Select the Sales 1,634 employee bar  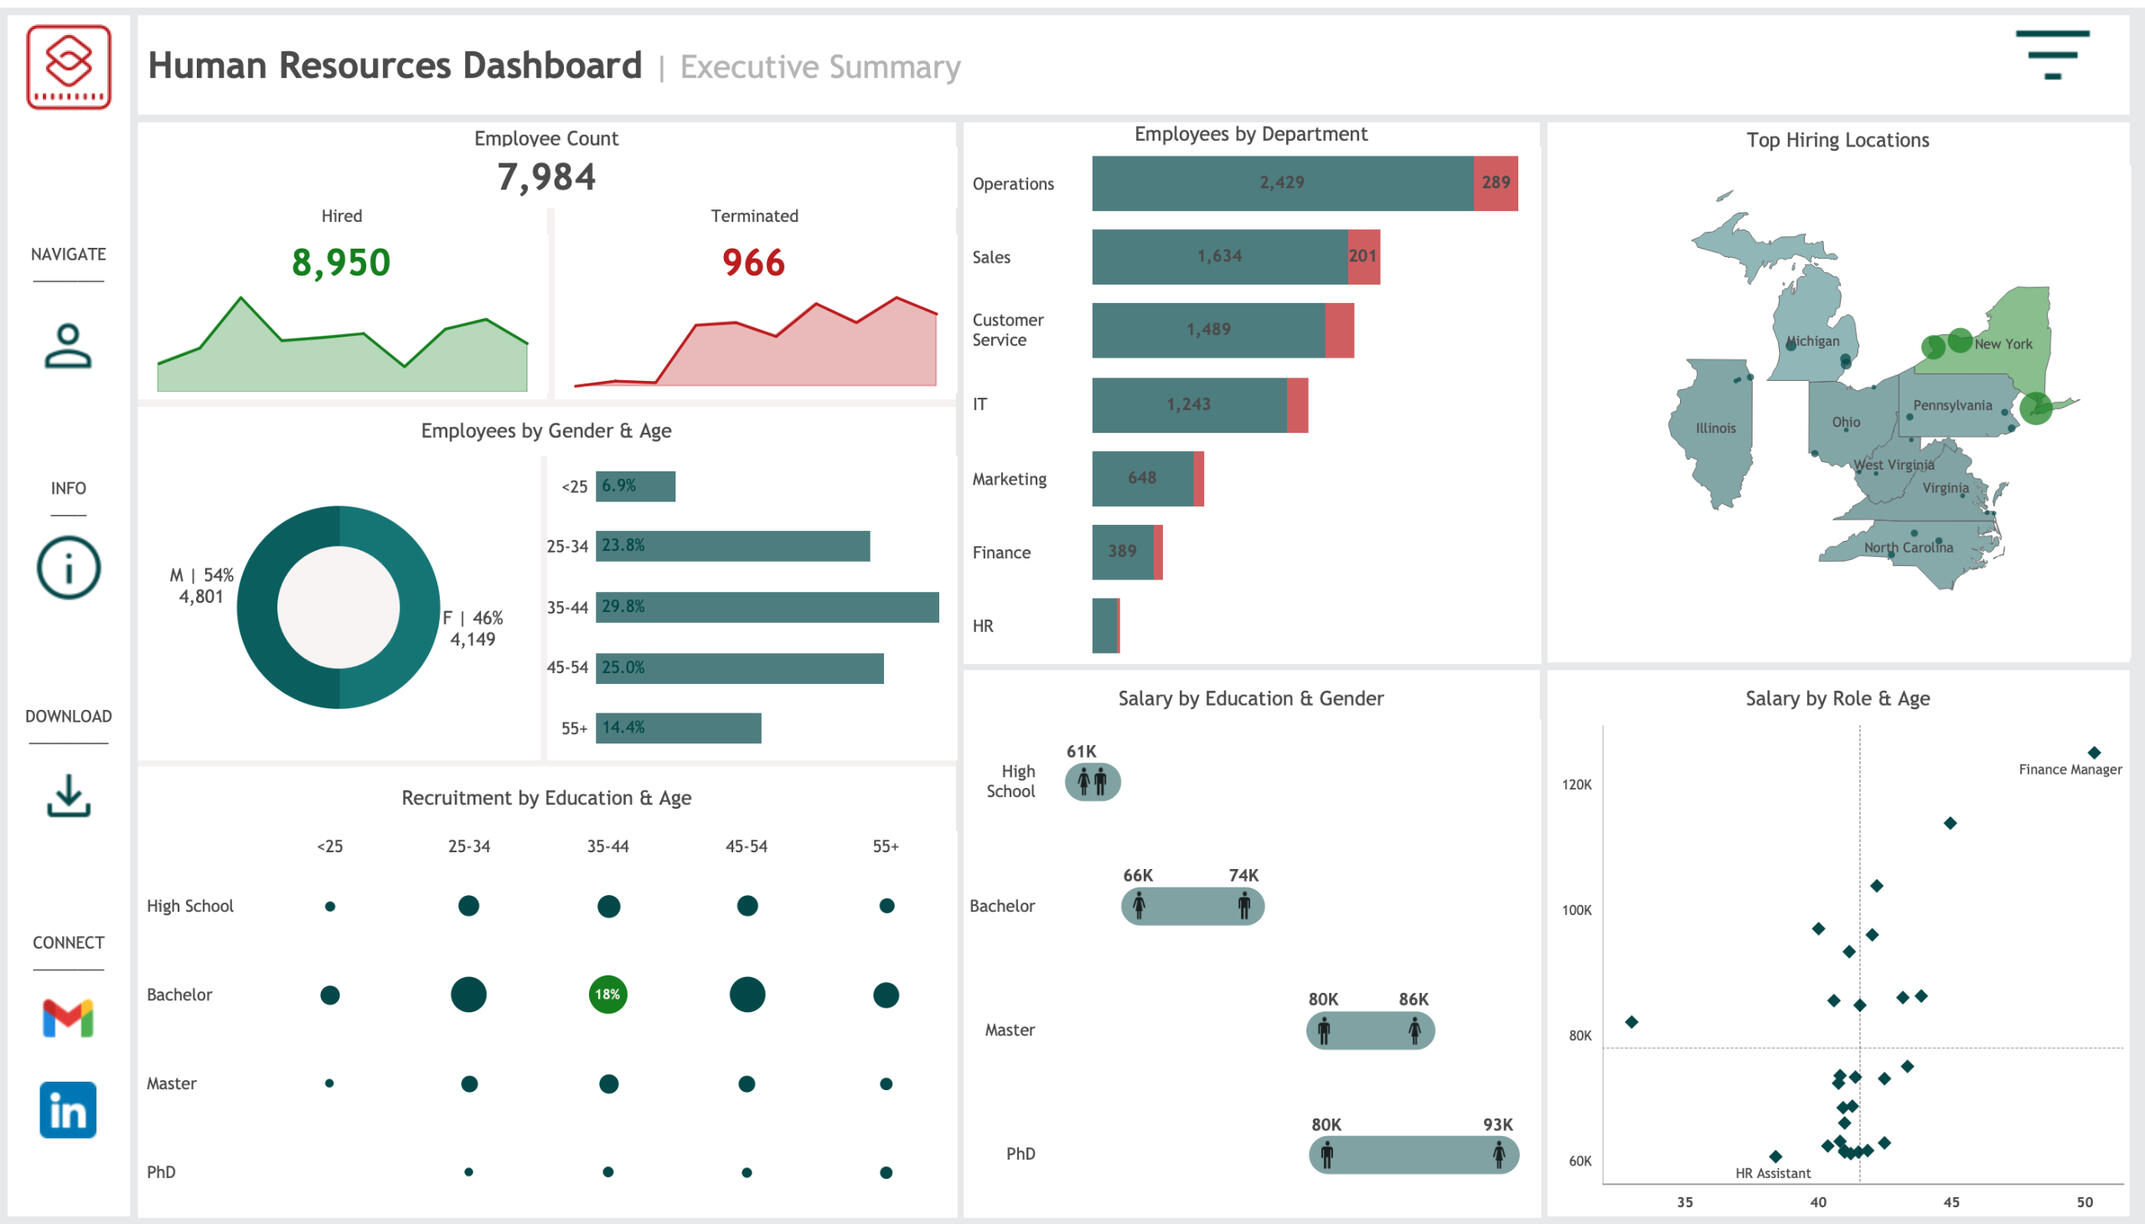coord(1219,257)
